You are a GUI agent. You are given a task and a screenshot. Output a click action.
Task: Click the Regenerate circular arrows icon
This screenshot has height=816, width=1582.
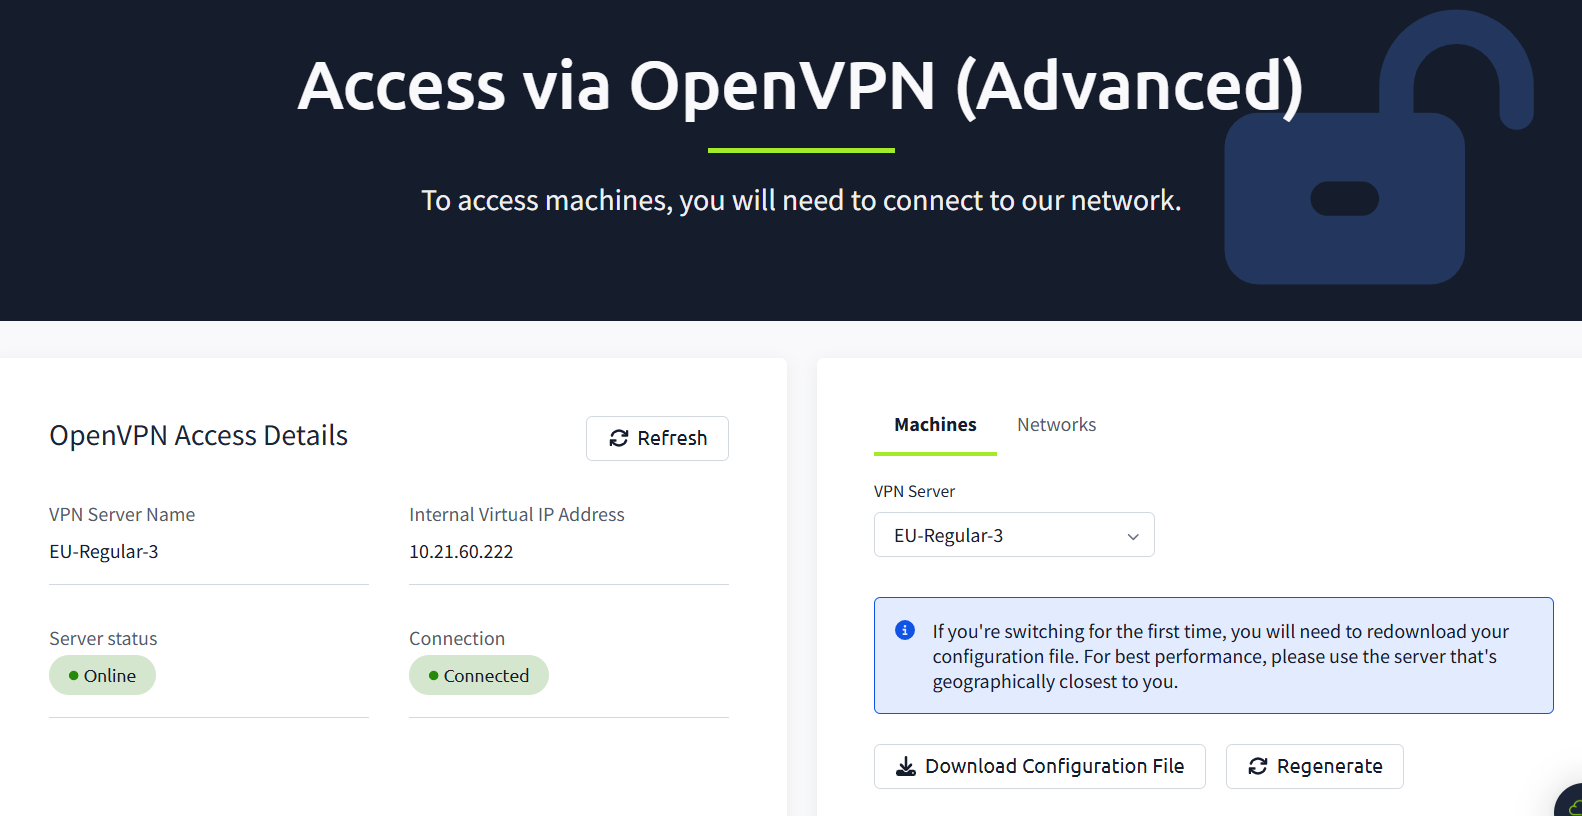click(x=1258, y=766)
